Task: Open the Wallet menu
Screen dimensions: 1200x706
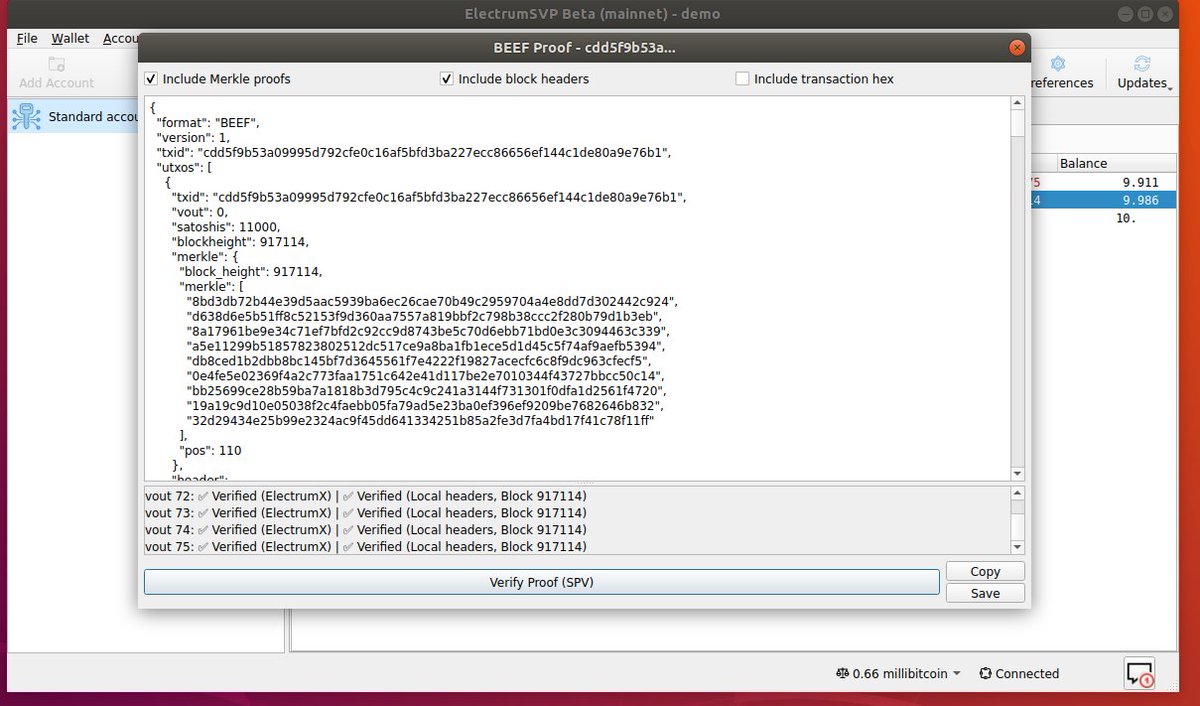Action: tap(70, 38)
